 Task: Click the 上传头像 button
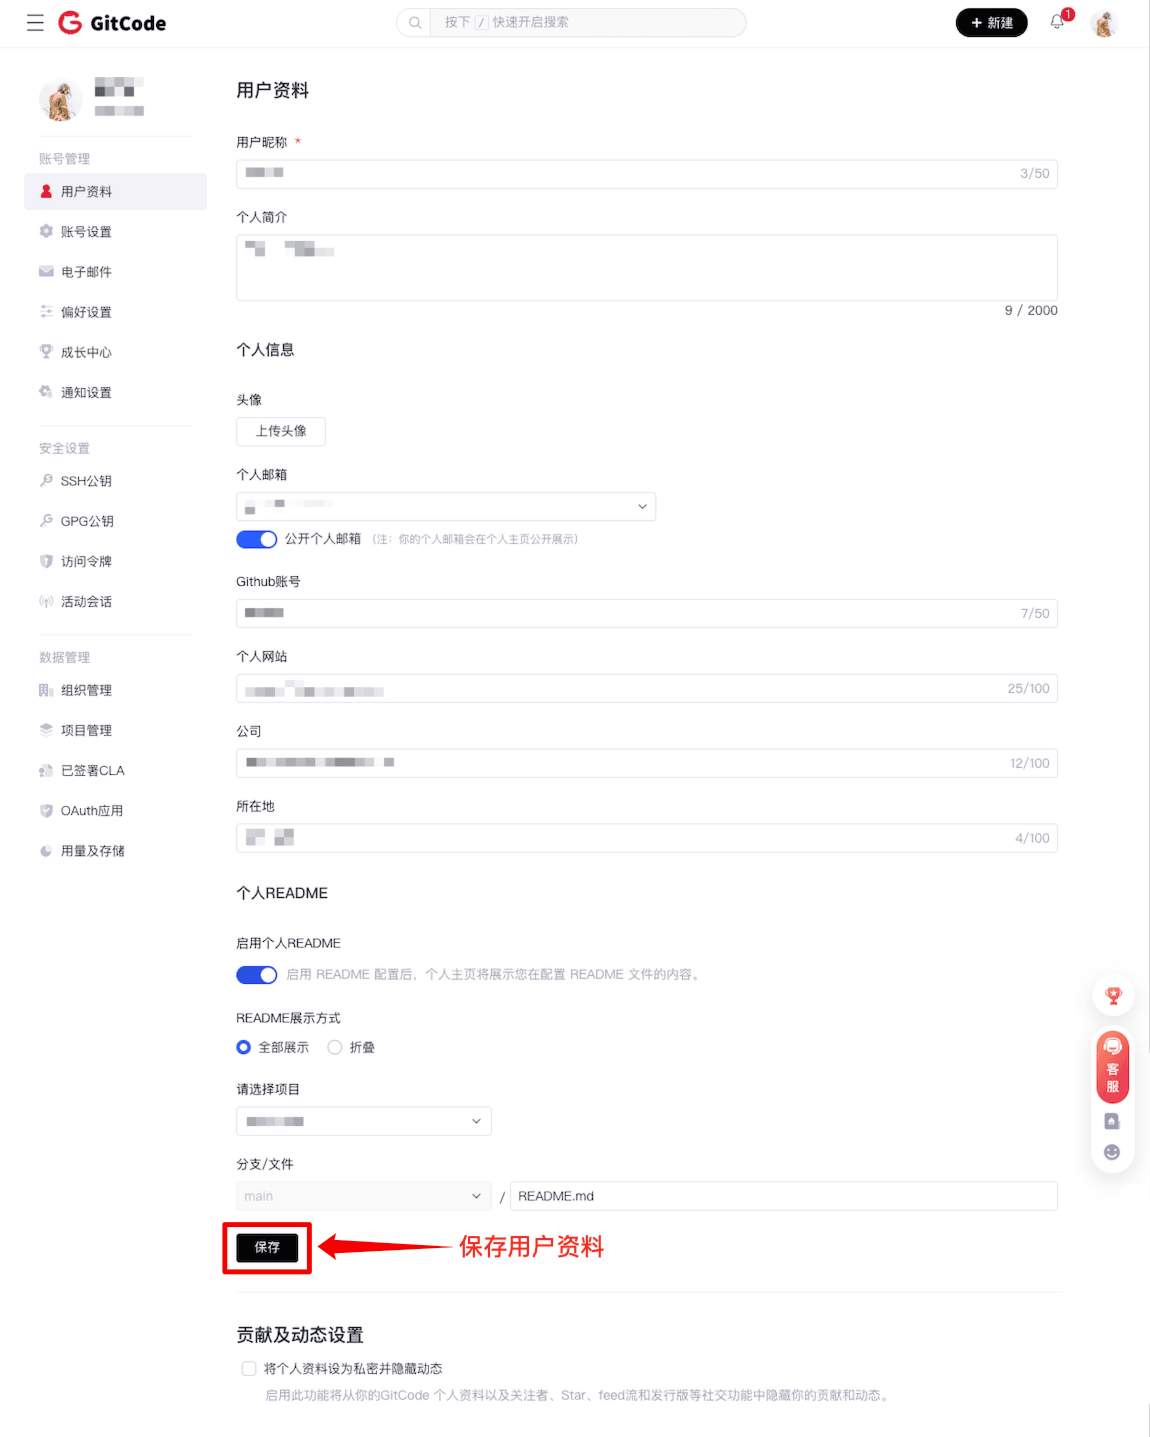281,431
